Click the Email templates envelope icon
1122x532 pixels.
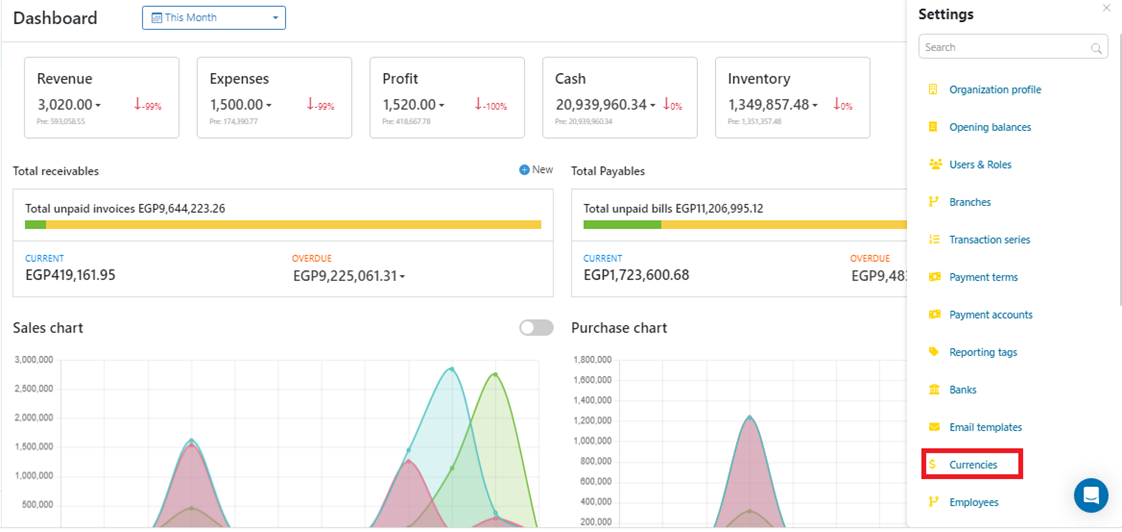(933, 427)
